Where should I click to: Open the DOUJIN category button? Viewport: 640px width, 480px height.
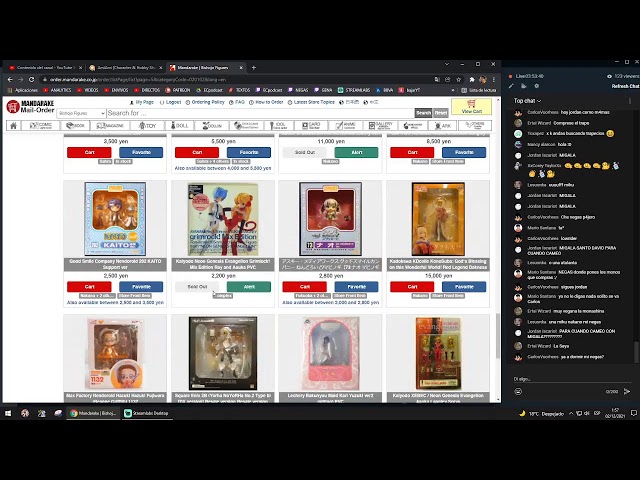click(212, 126)
